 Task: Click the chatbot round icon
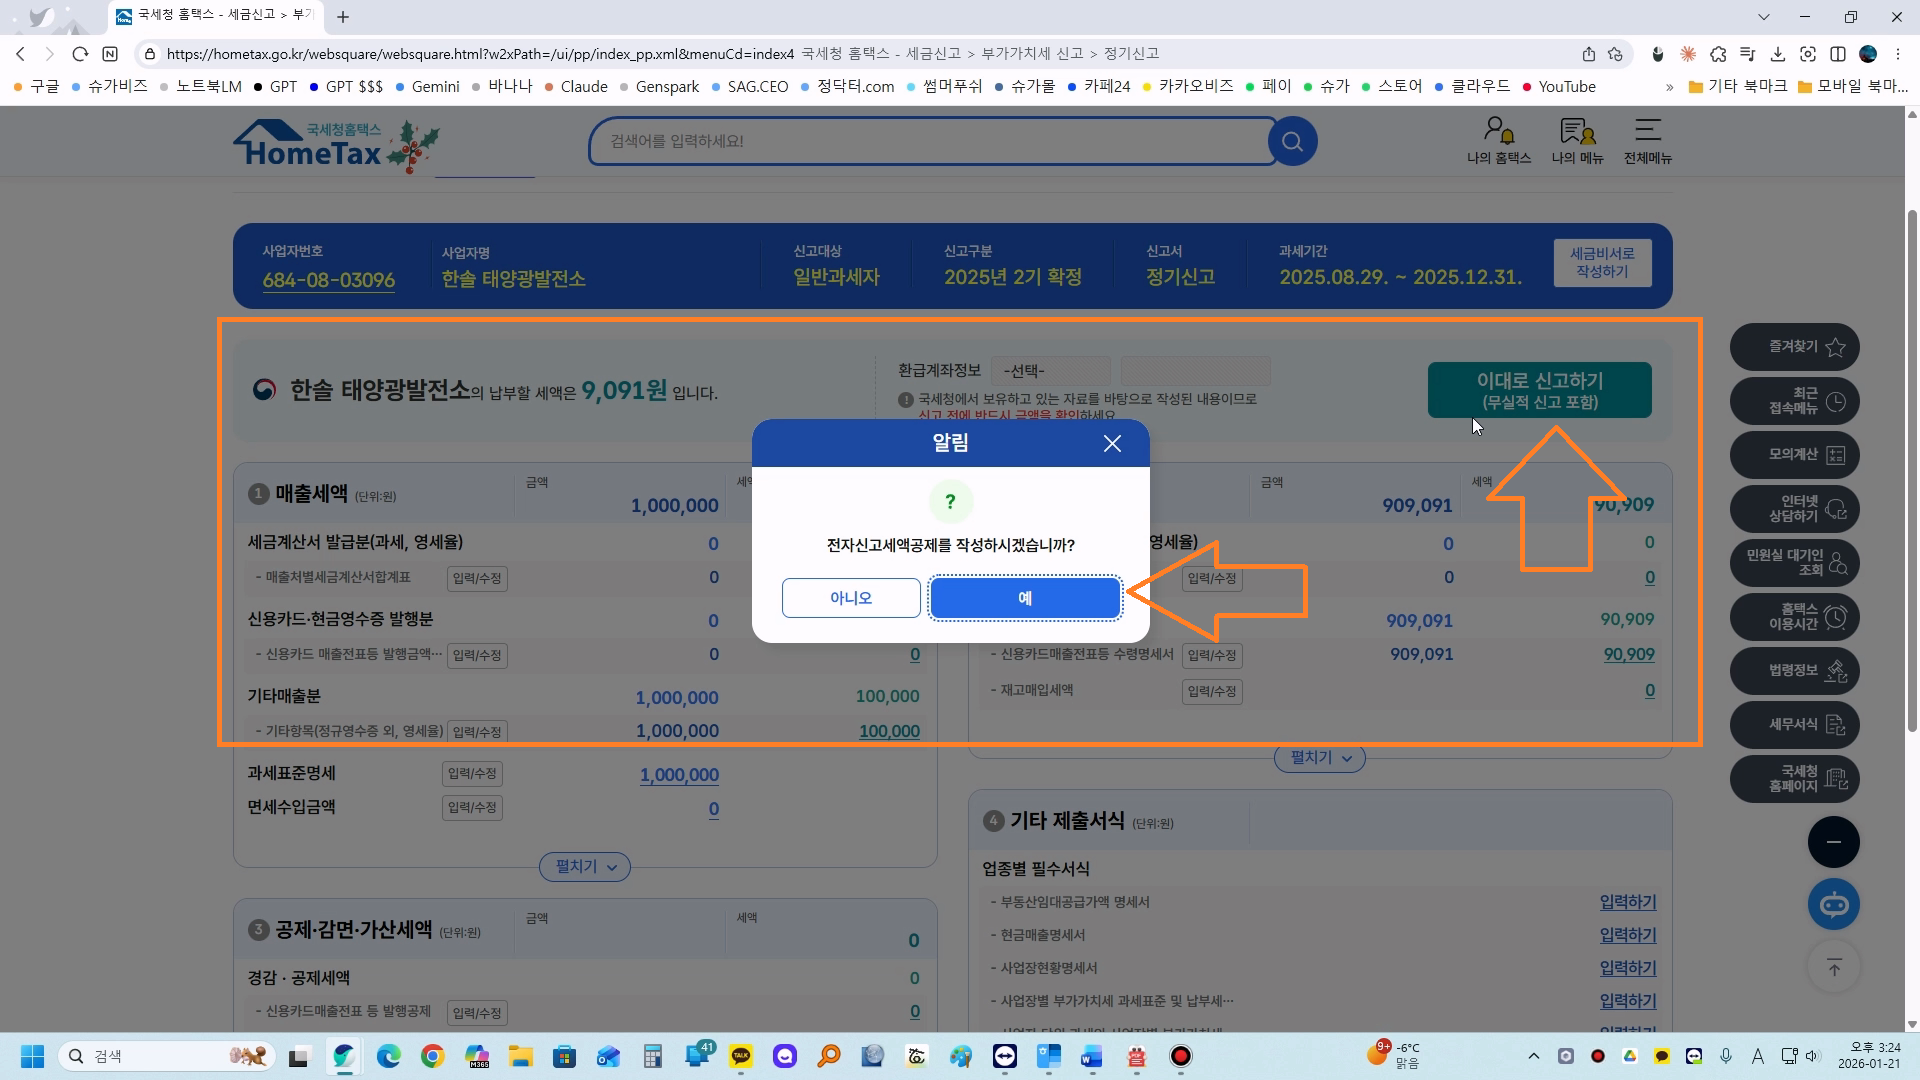(x=1833, y=905)
